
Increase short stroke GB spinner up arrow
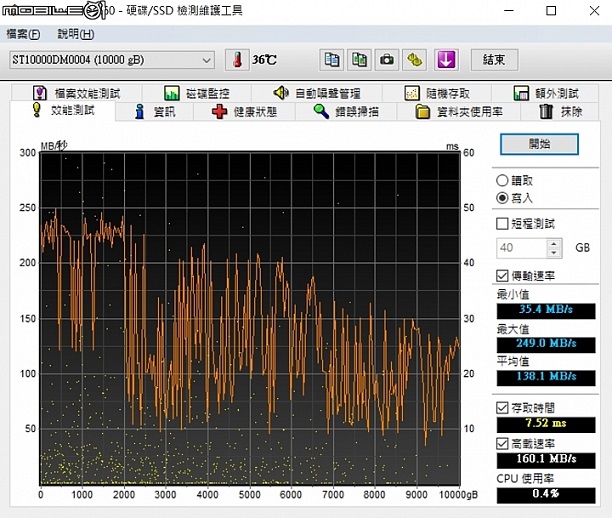click(553, 244)
